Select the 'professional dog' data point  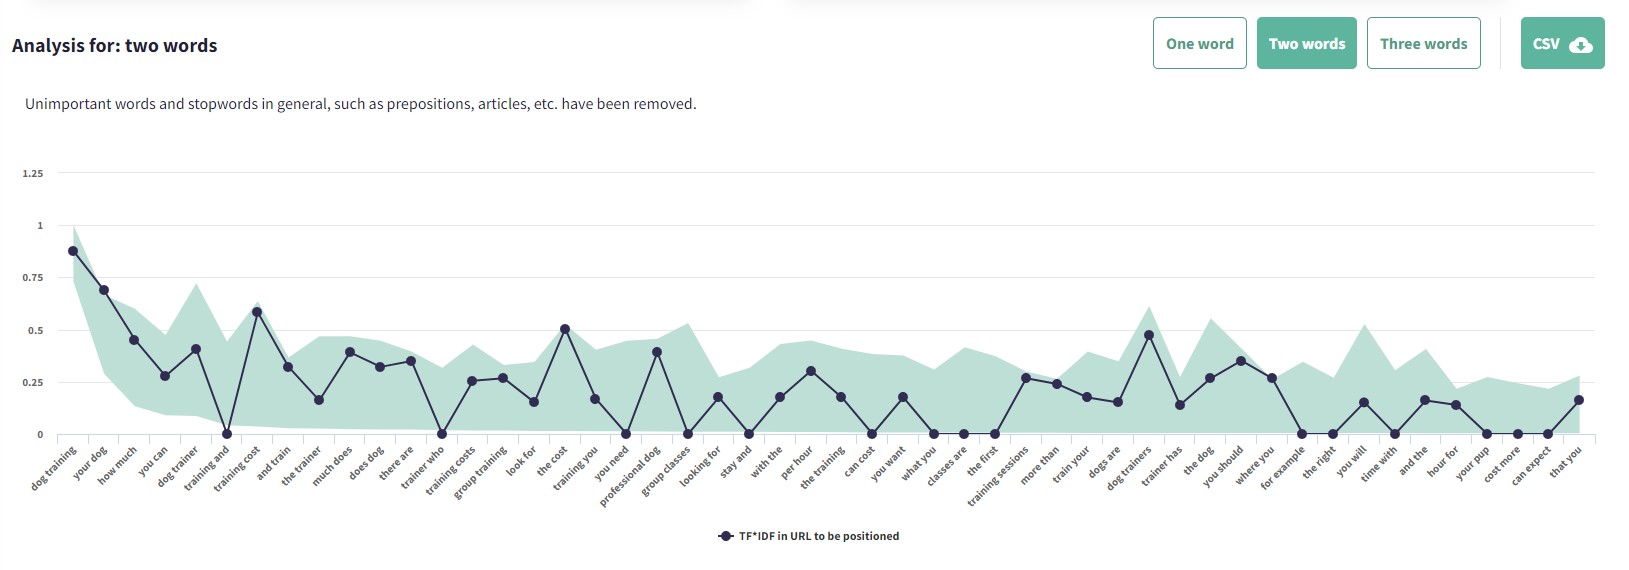(x=657, y=352)
